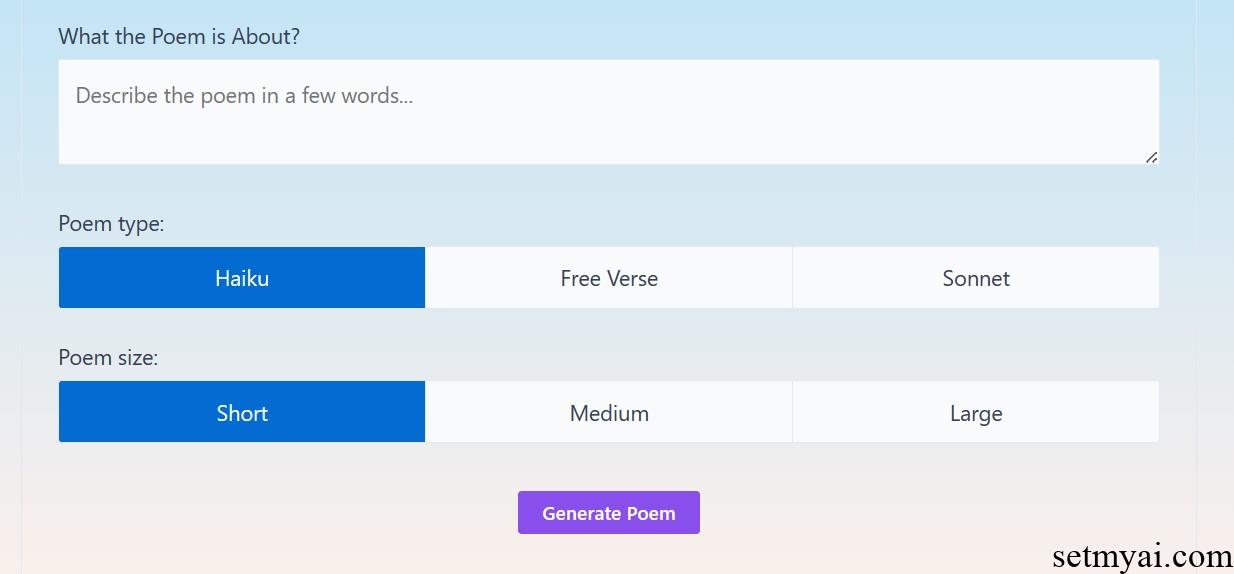Image resolution: width=1234 pixels, height=574 pixels.
Task: Click the 'Poem type:' label
Action: [x=111, y=224]
